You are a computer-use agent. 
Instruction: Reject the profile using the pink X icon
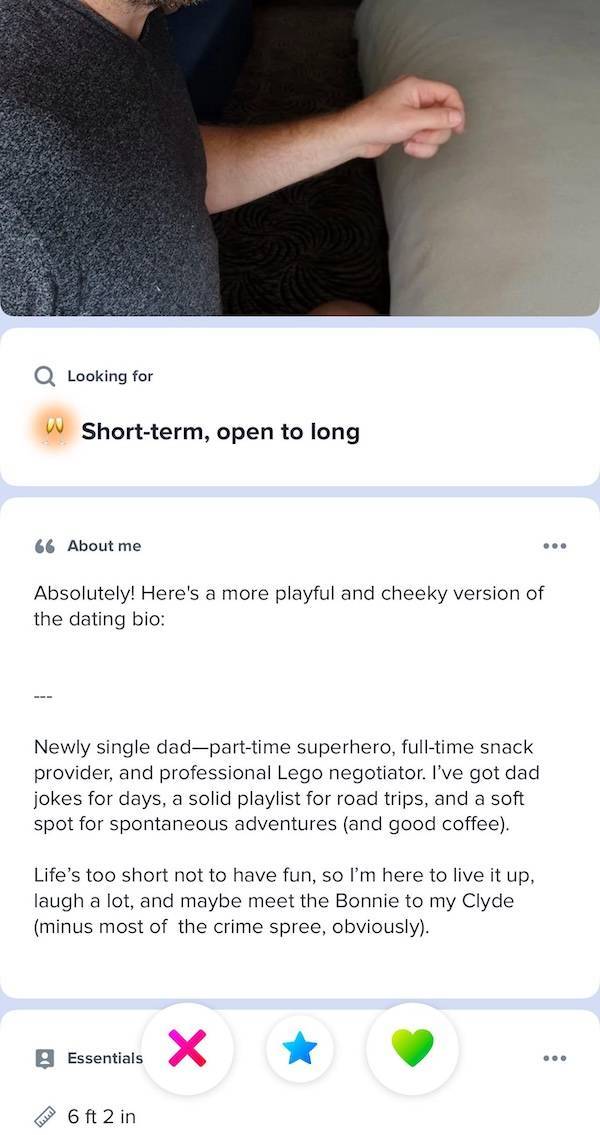point(188,1048)
